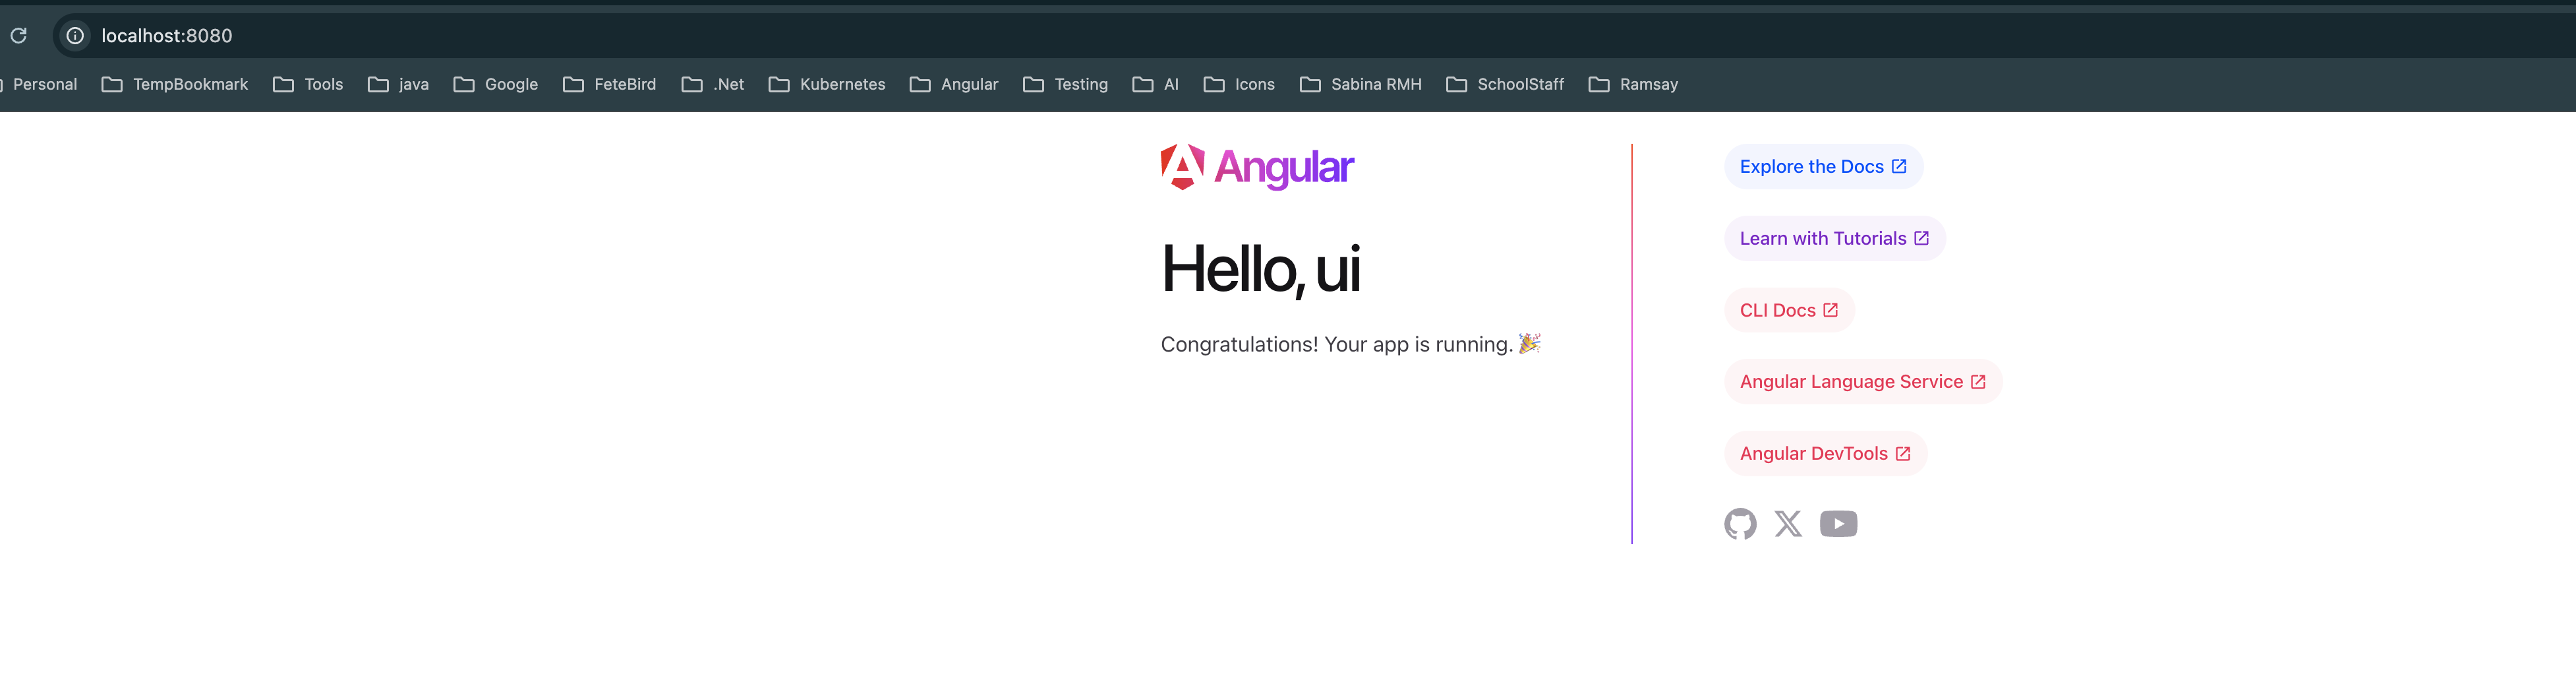Open Explore the Docs link
Image resolution: width=2576 pixels, height=686 pixels.
(1823, 167)
